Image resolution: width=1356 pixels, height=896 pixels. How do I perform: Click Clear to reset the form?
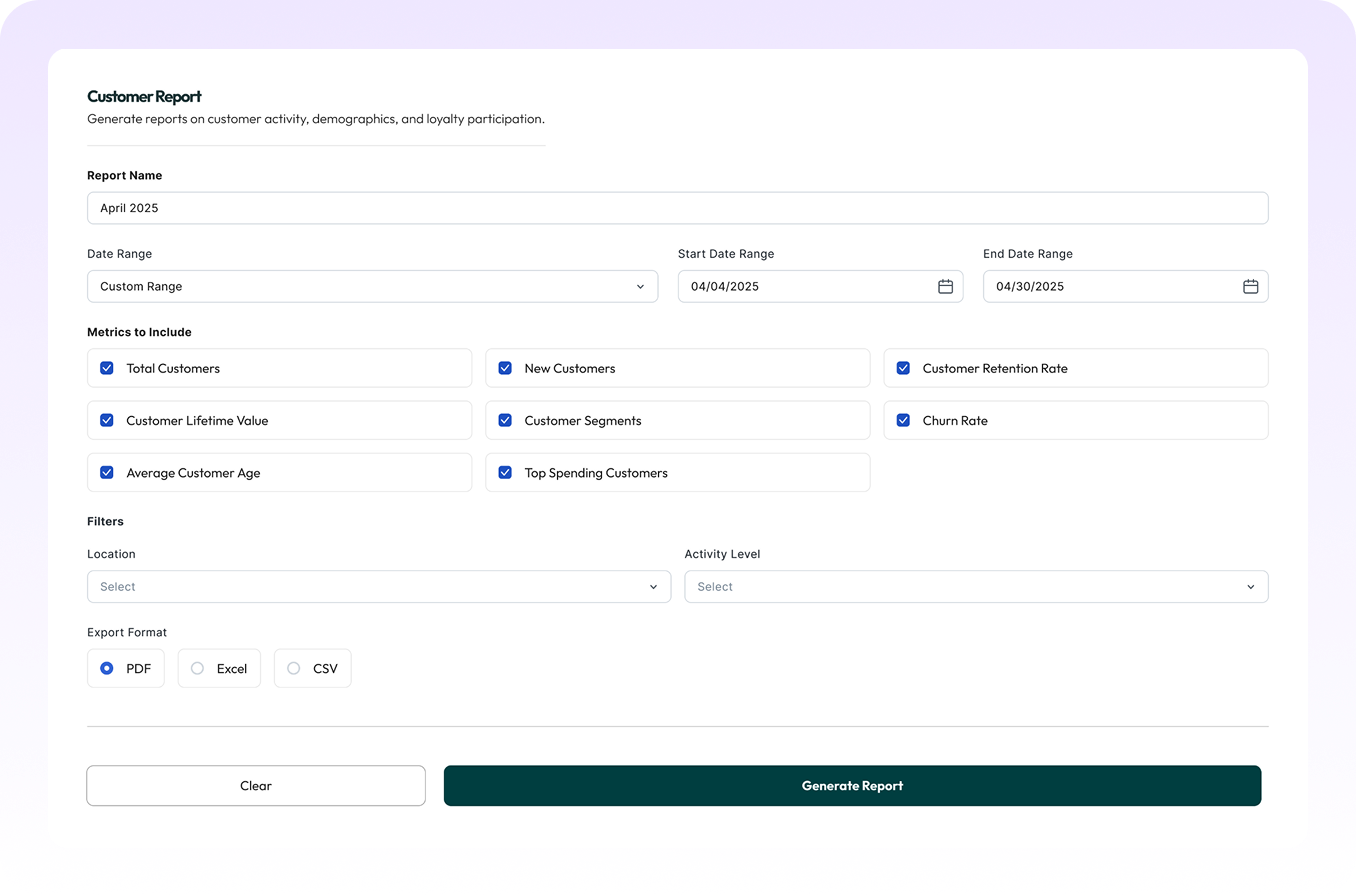(255, 785)
